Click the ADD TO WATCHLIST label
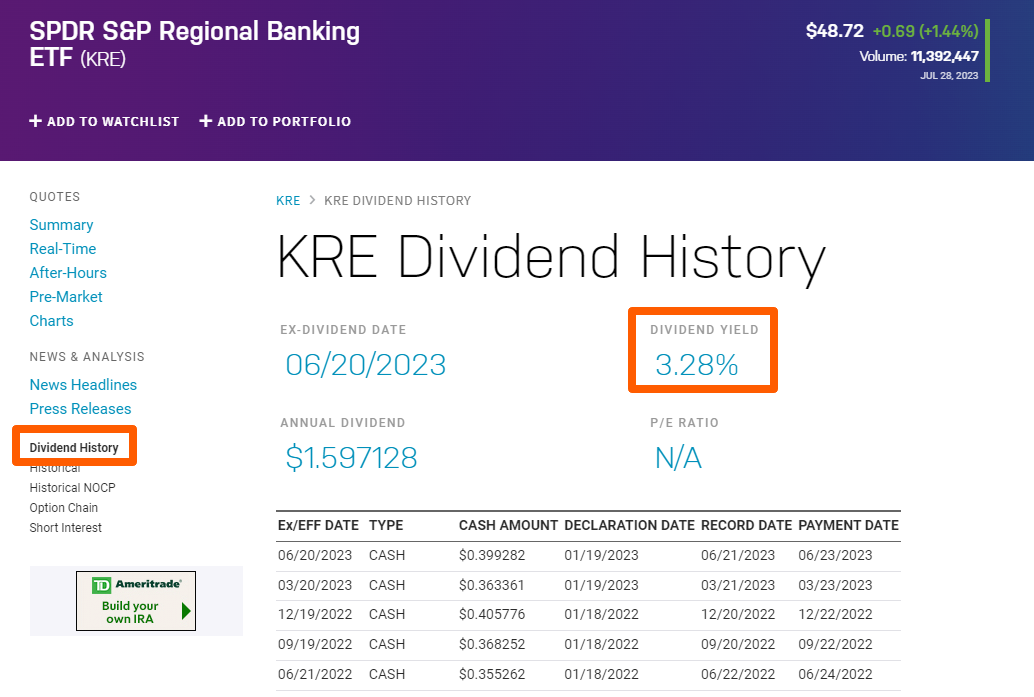The image size is (1034, 697). (x=113, y=121)
